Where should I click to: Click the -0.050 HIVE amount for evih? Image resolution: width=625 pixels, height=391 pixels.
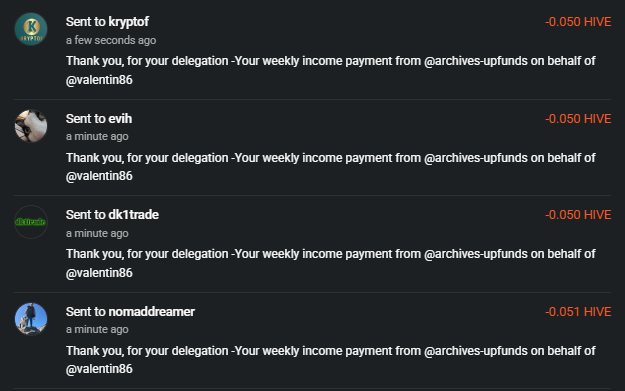(578, 119)
